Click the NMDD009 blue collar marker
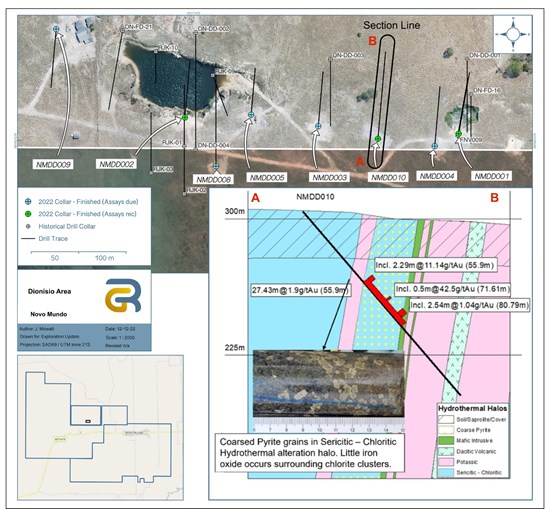The width and height of the screenshot is (550, 509). click(x=56, y=29)
